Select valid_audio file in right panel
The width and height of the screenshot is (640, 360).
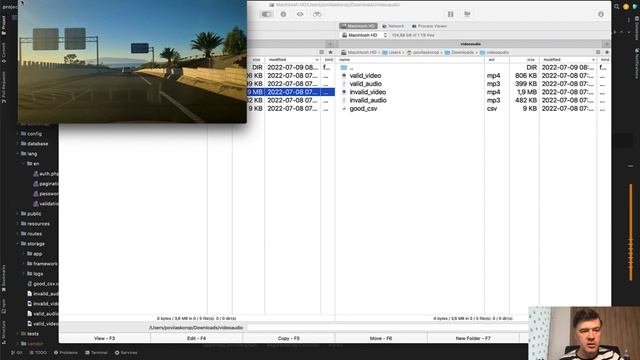(473, 84)
